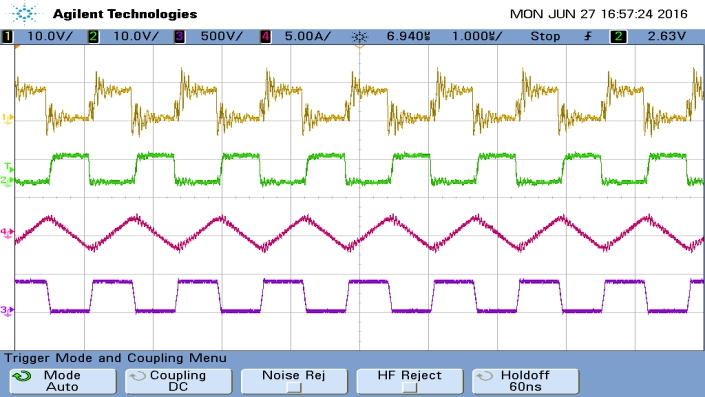Click the Trigger Mode and Coupling Menu title

[x=116, y=358]
